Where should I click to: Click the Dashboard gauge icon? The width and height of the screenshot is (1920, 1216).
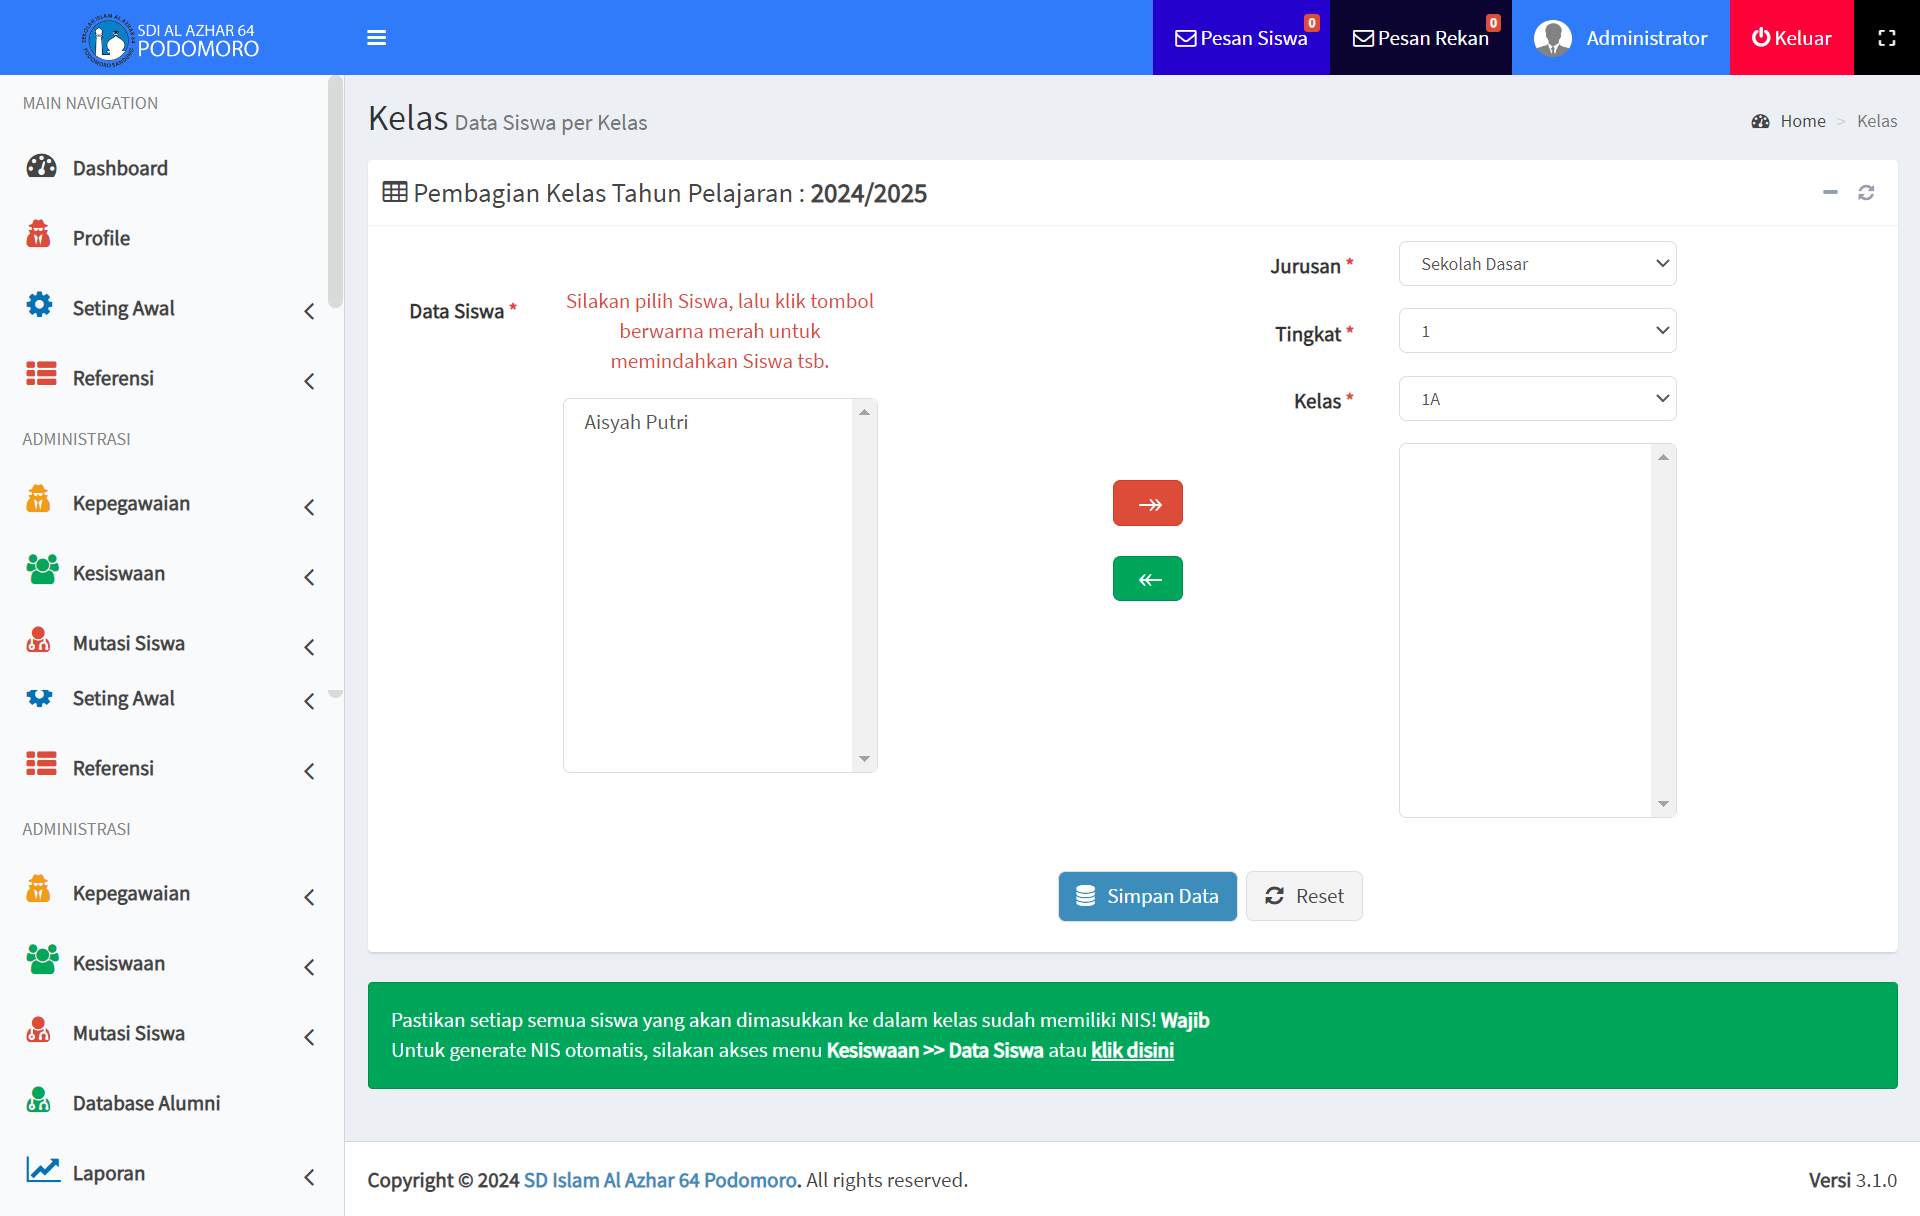click(41, 167)
